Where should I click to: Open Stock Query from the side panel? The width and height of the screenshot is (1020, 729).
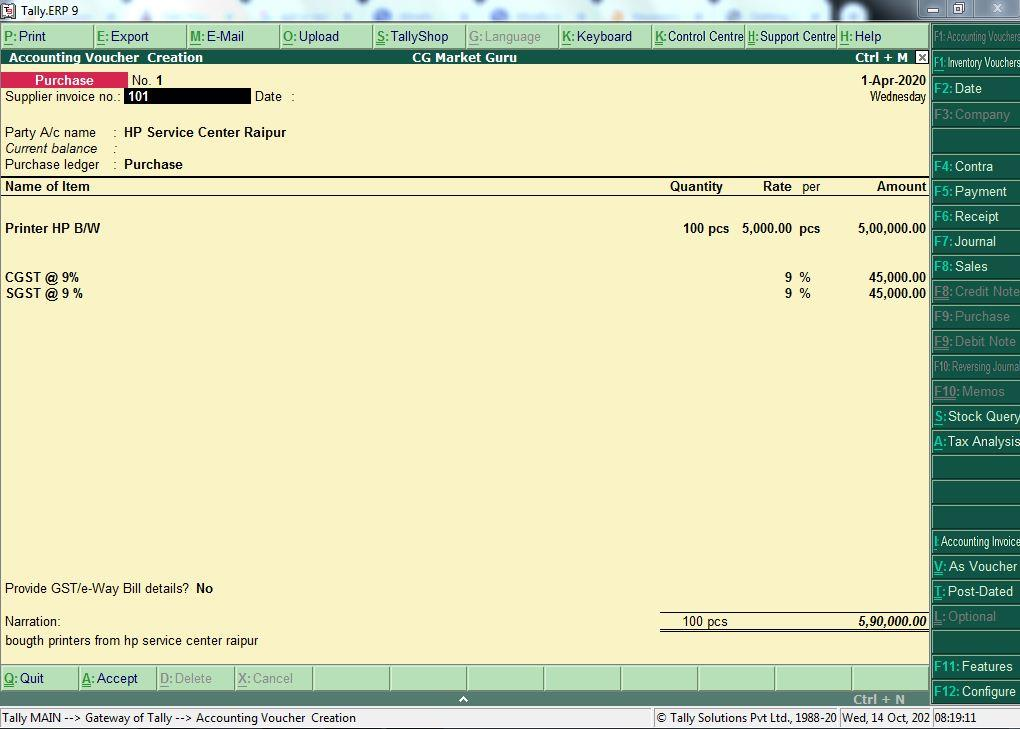tap(976, 416)
